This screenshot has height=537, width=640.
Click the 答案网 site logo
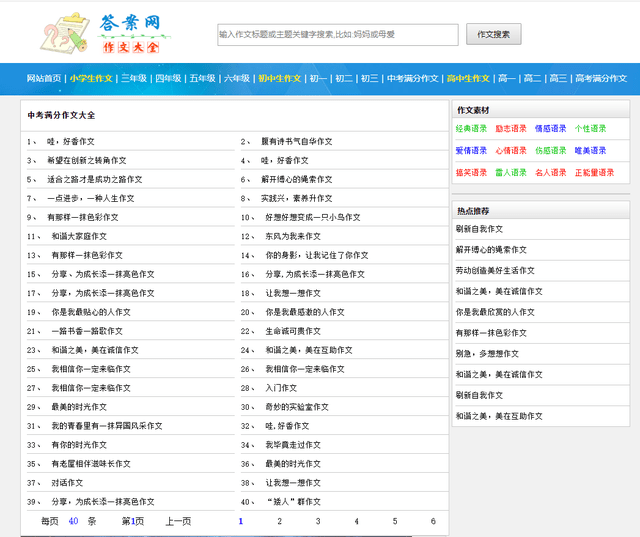pos(105,33)
